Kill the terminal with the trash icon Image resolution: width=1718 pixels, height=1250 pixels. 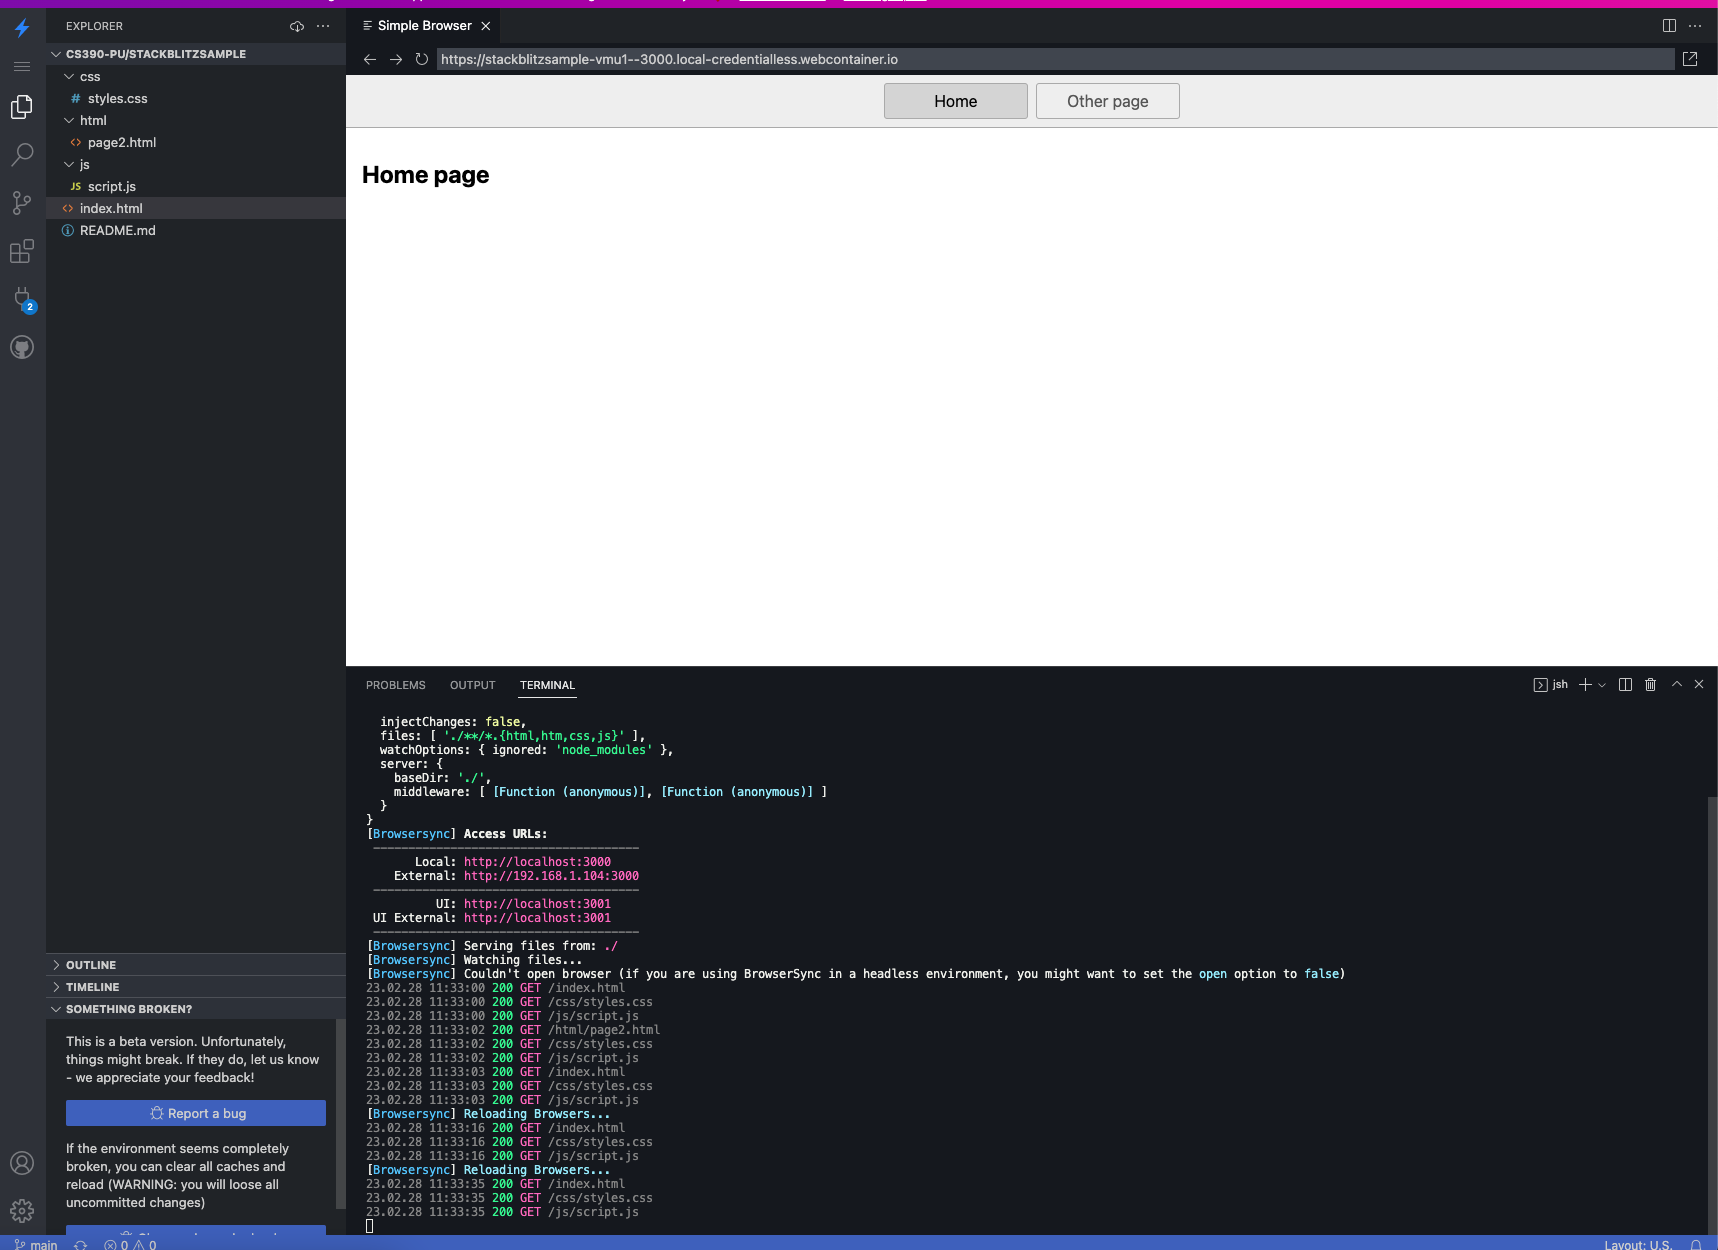1650,684
